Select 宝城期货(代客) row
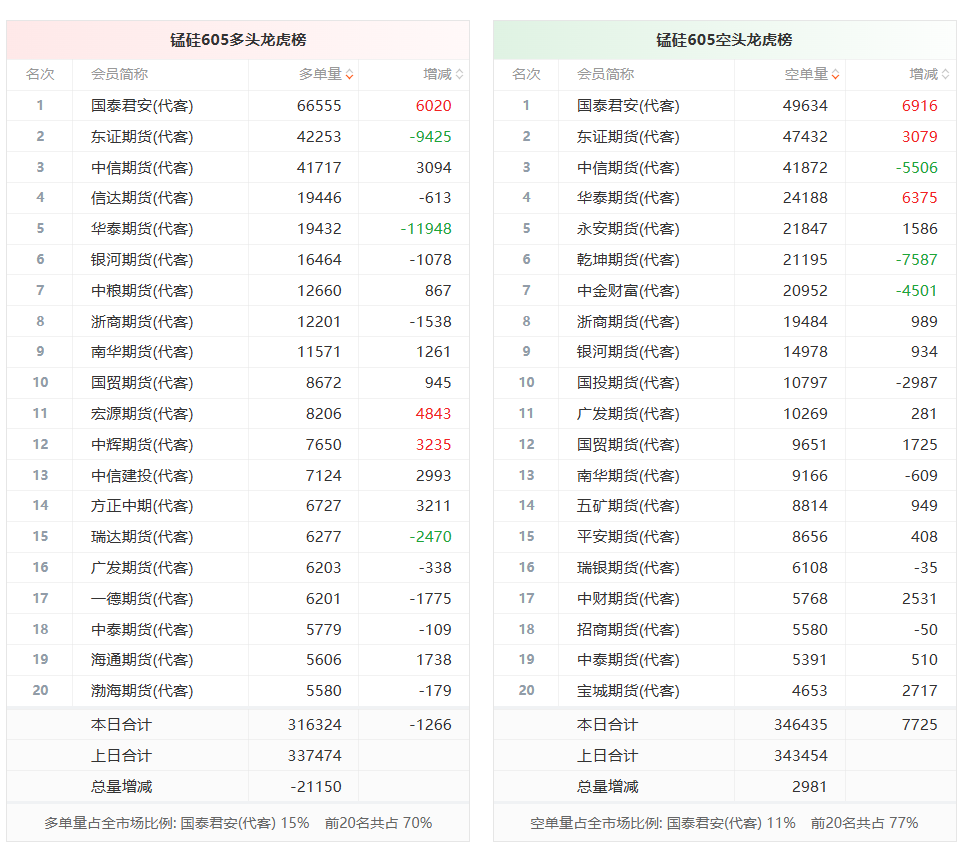The image size is (963, 854). click(725, 691)
